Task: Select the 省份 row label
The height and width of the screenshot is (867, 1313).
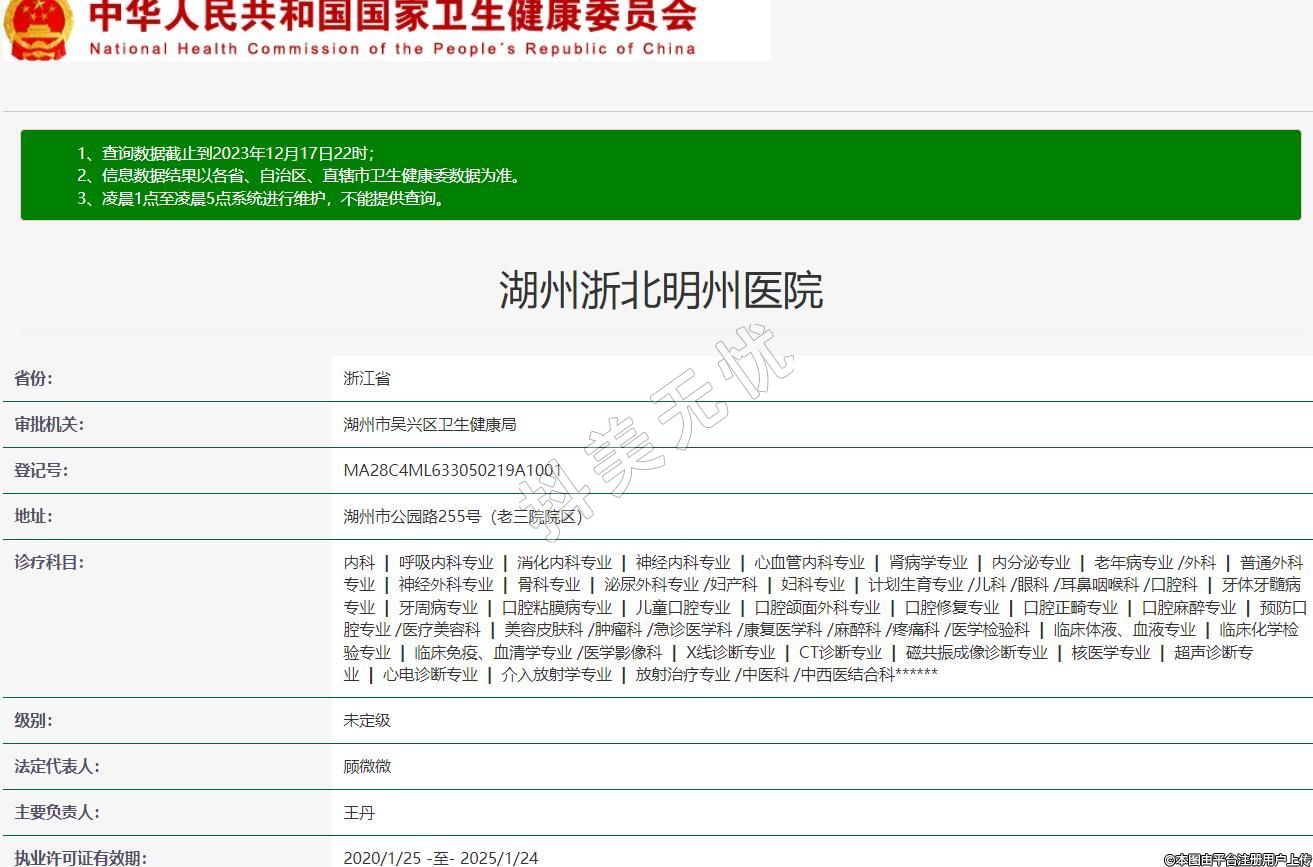Action: [34, 378]
